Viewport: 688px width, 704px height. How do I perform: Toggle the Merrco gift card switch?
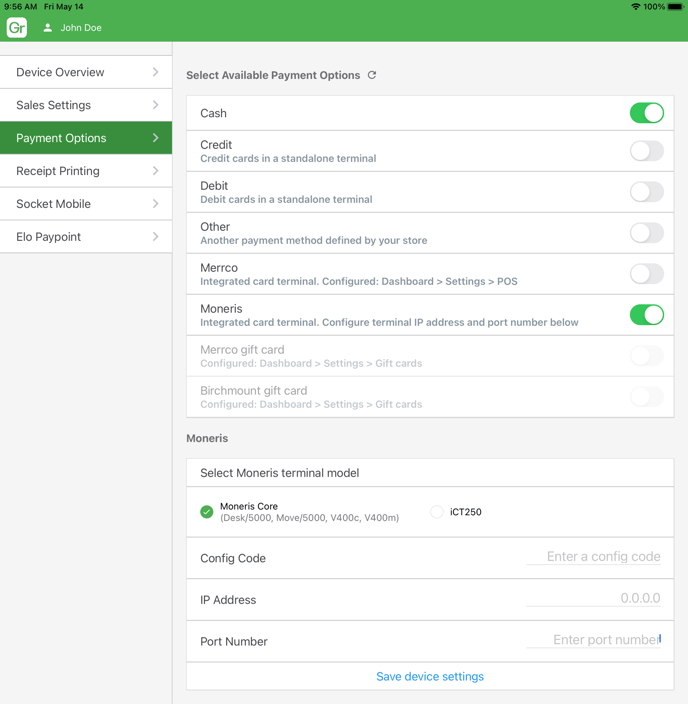647,356
